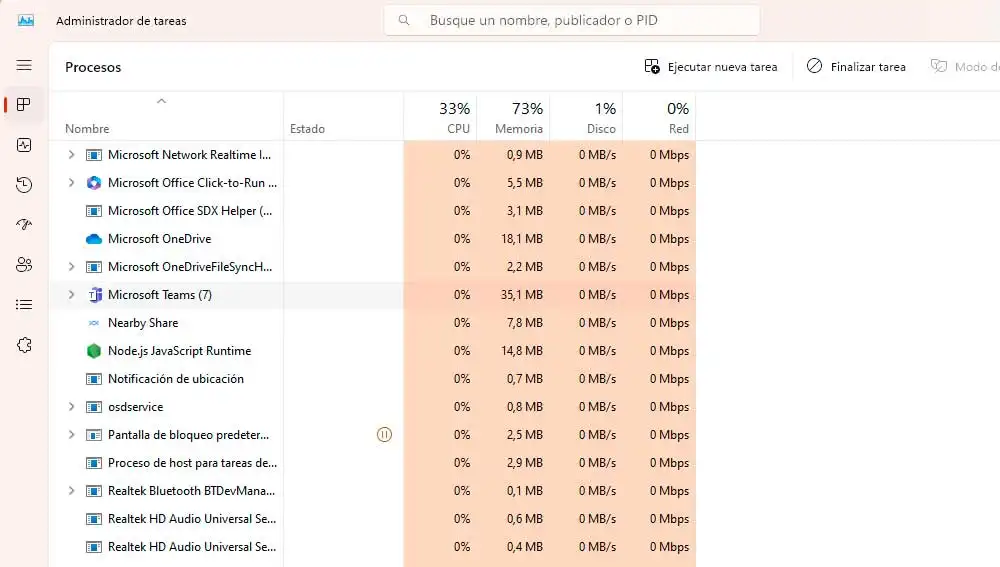Viewport: 1000px width, 567px height.
Task: Click the Node.js JavaScript Runtime icon
Action: point(94,351)
